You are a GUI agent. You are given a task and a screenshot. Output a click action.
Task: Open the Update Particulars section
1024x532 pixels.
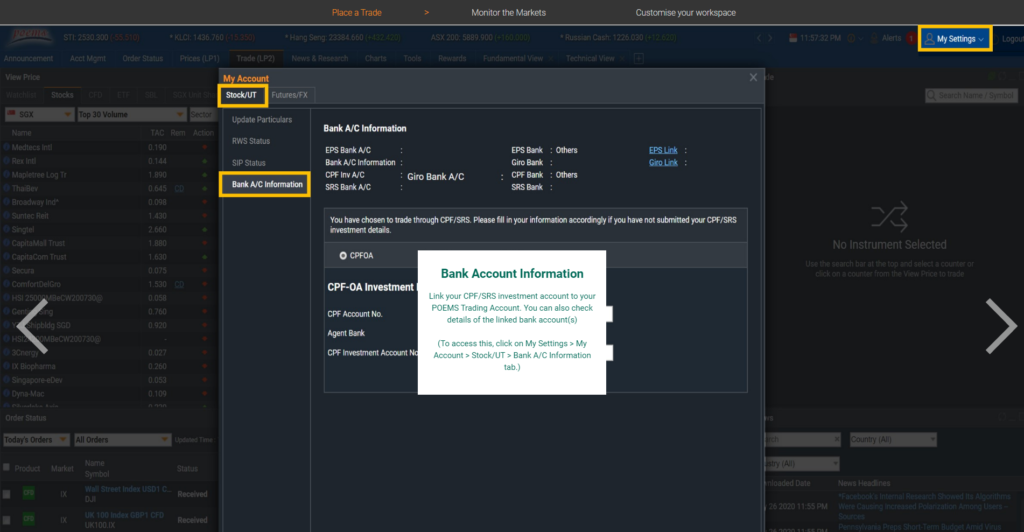(x=262, y=120)
